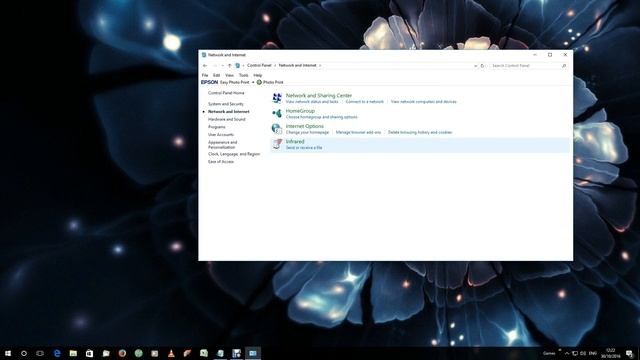Launch VLC media player from taskbar
The width and height of the screenshot is (640, 360).
(x=171, y=353)
